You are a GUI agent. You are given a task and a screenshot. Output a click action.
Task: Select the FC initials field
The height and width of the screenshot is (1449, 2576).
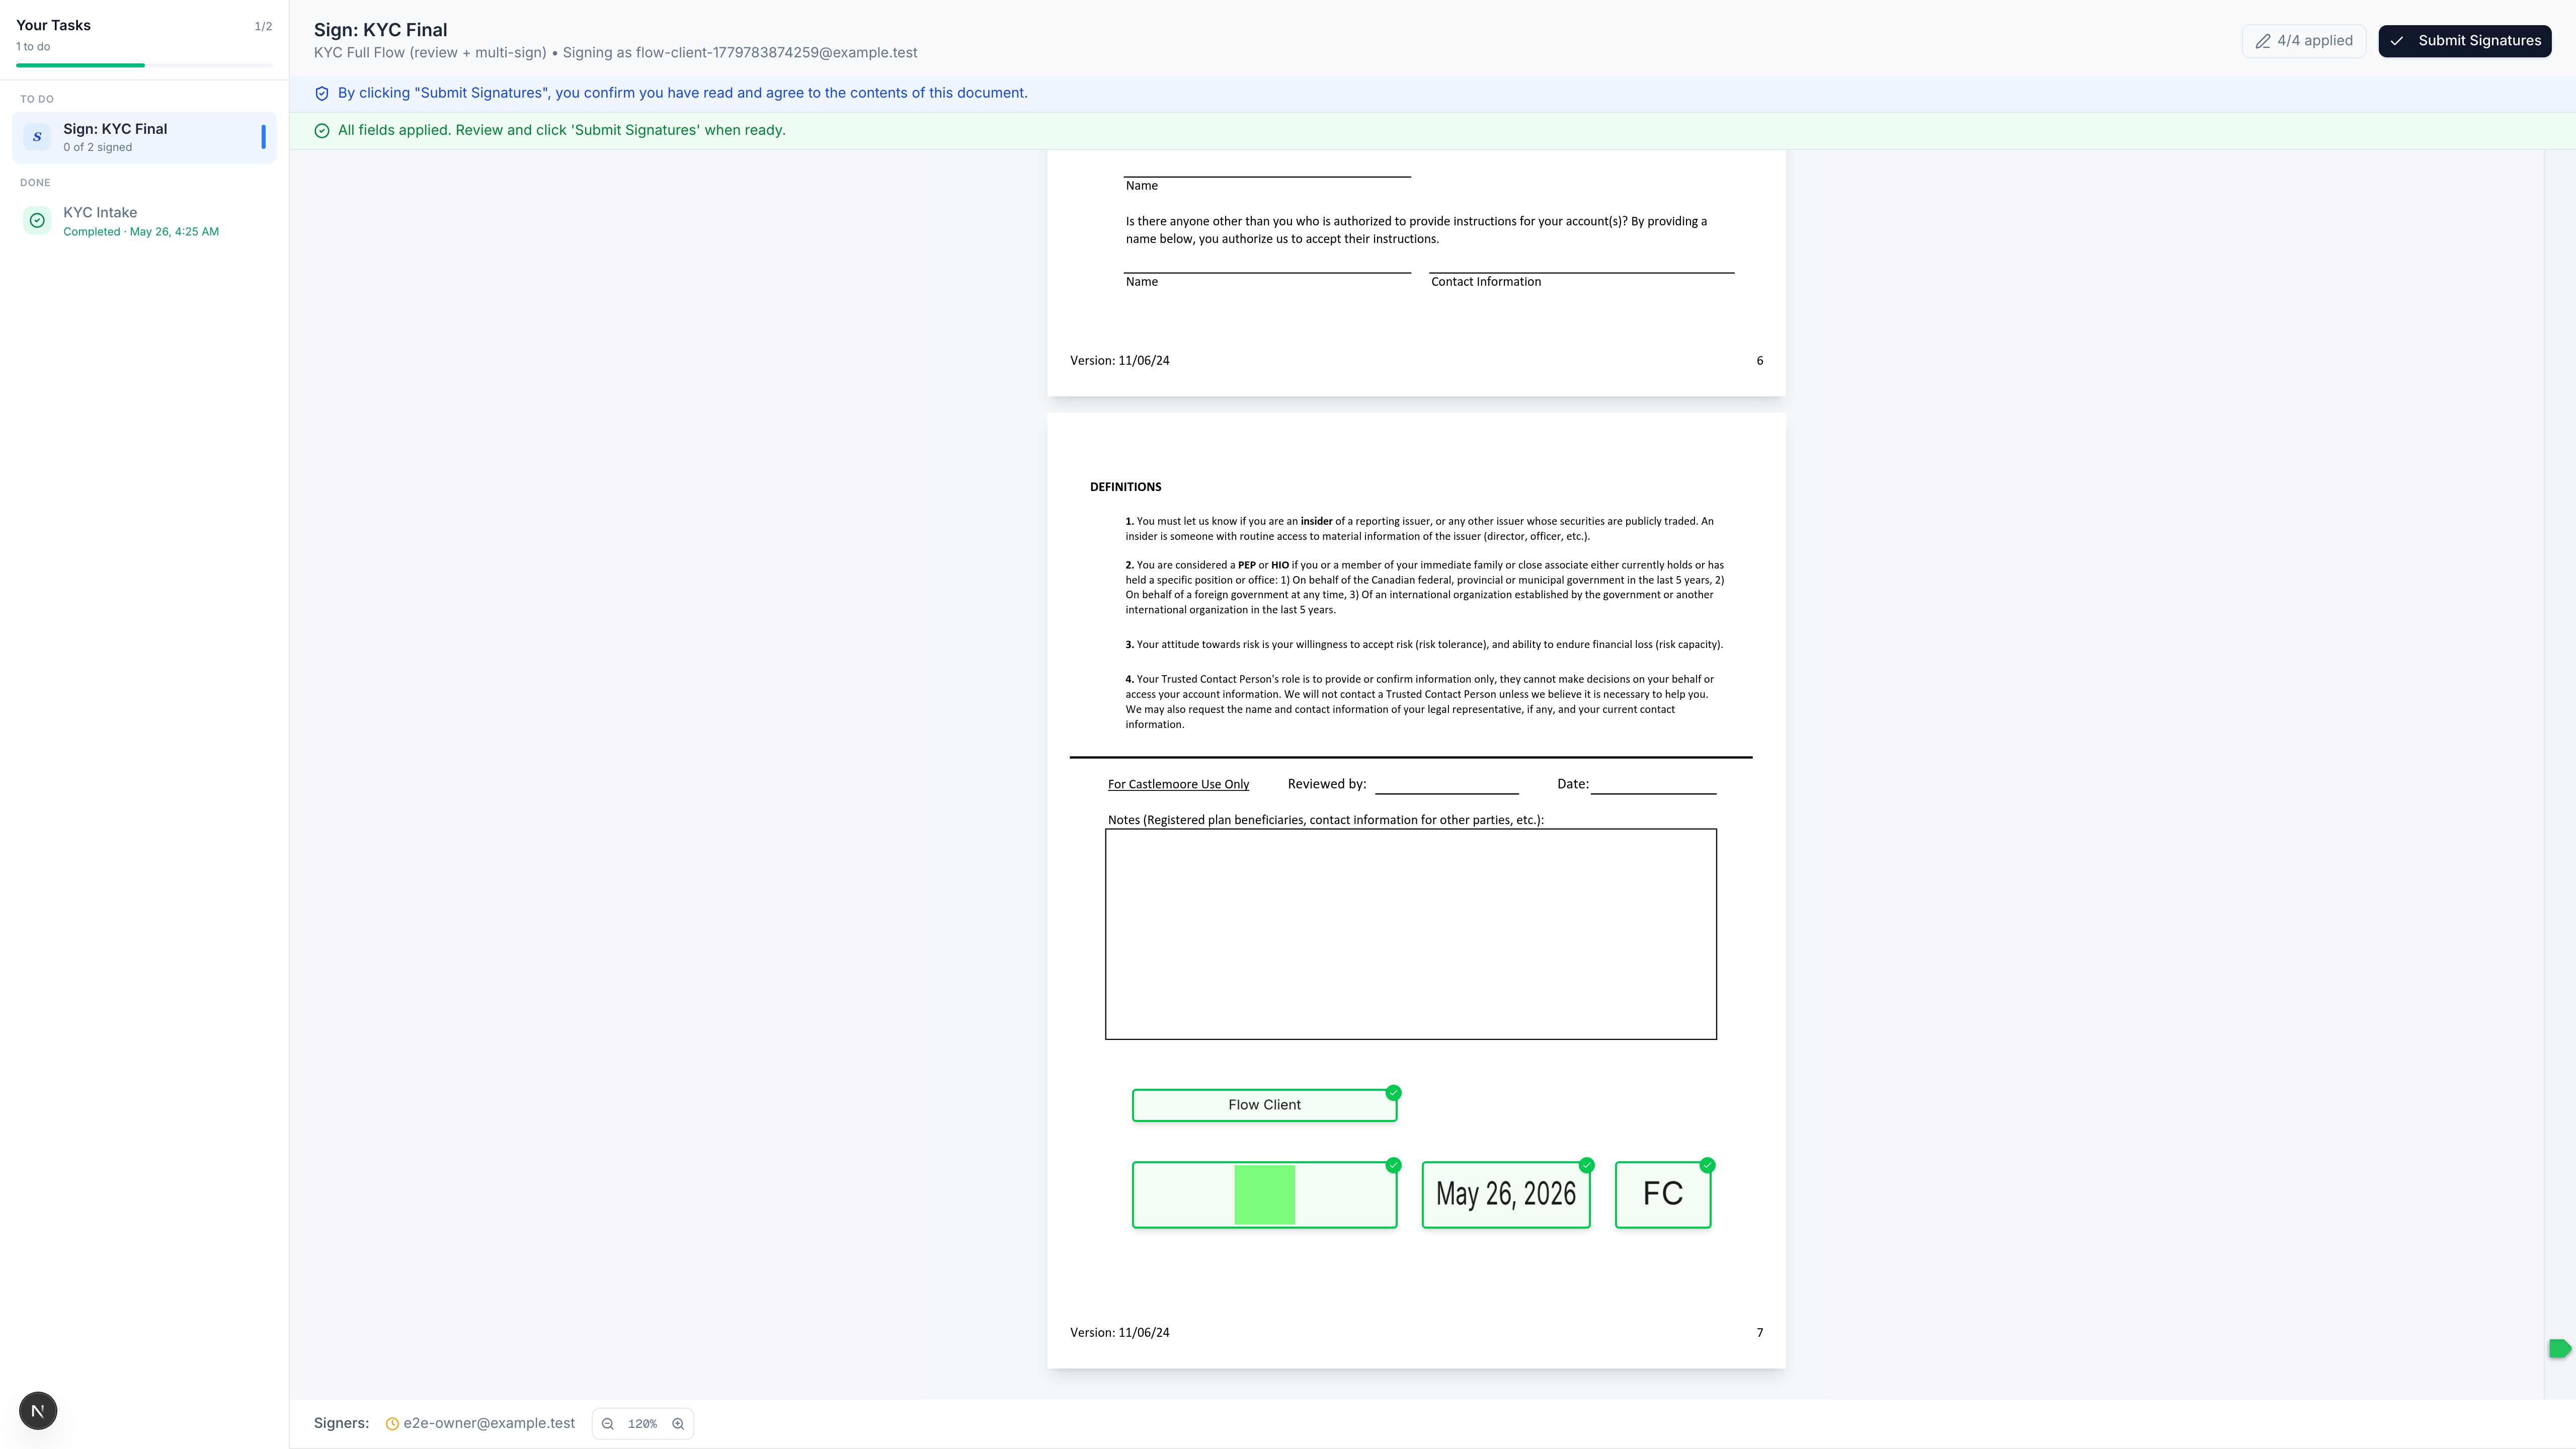[x=1663, y=1194]
